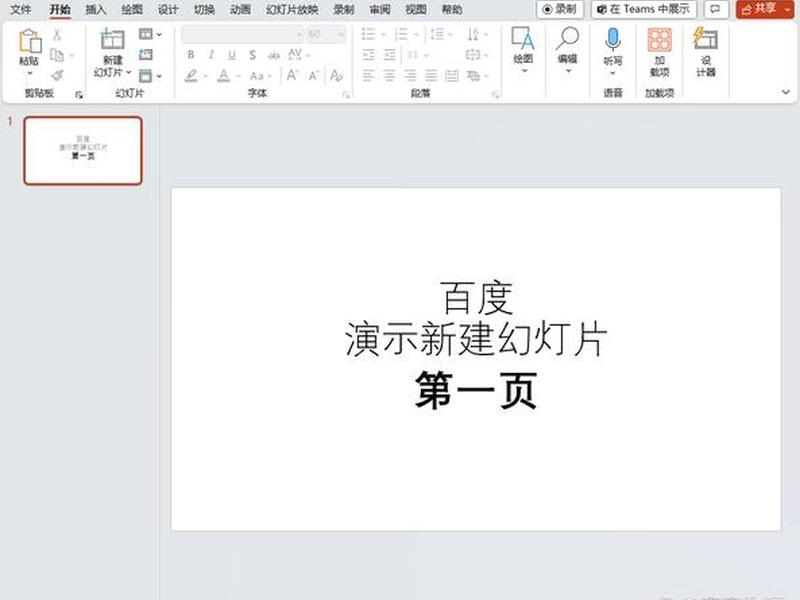Screen dimensions: 800x600
Task: Cut selection with the scissors icon
Action: pyautogui.click(x=57, y=35)
